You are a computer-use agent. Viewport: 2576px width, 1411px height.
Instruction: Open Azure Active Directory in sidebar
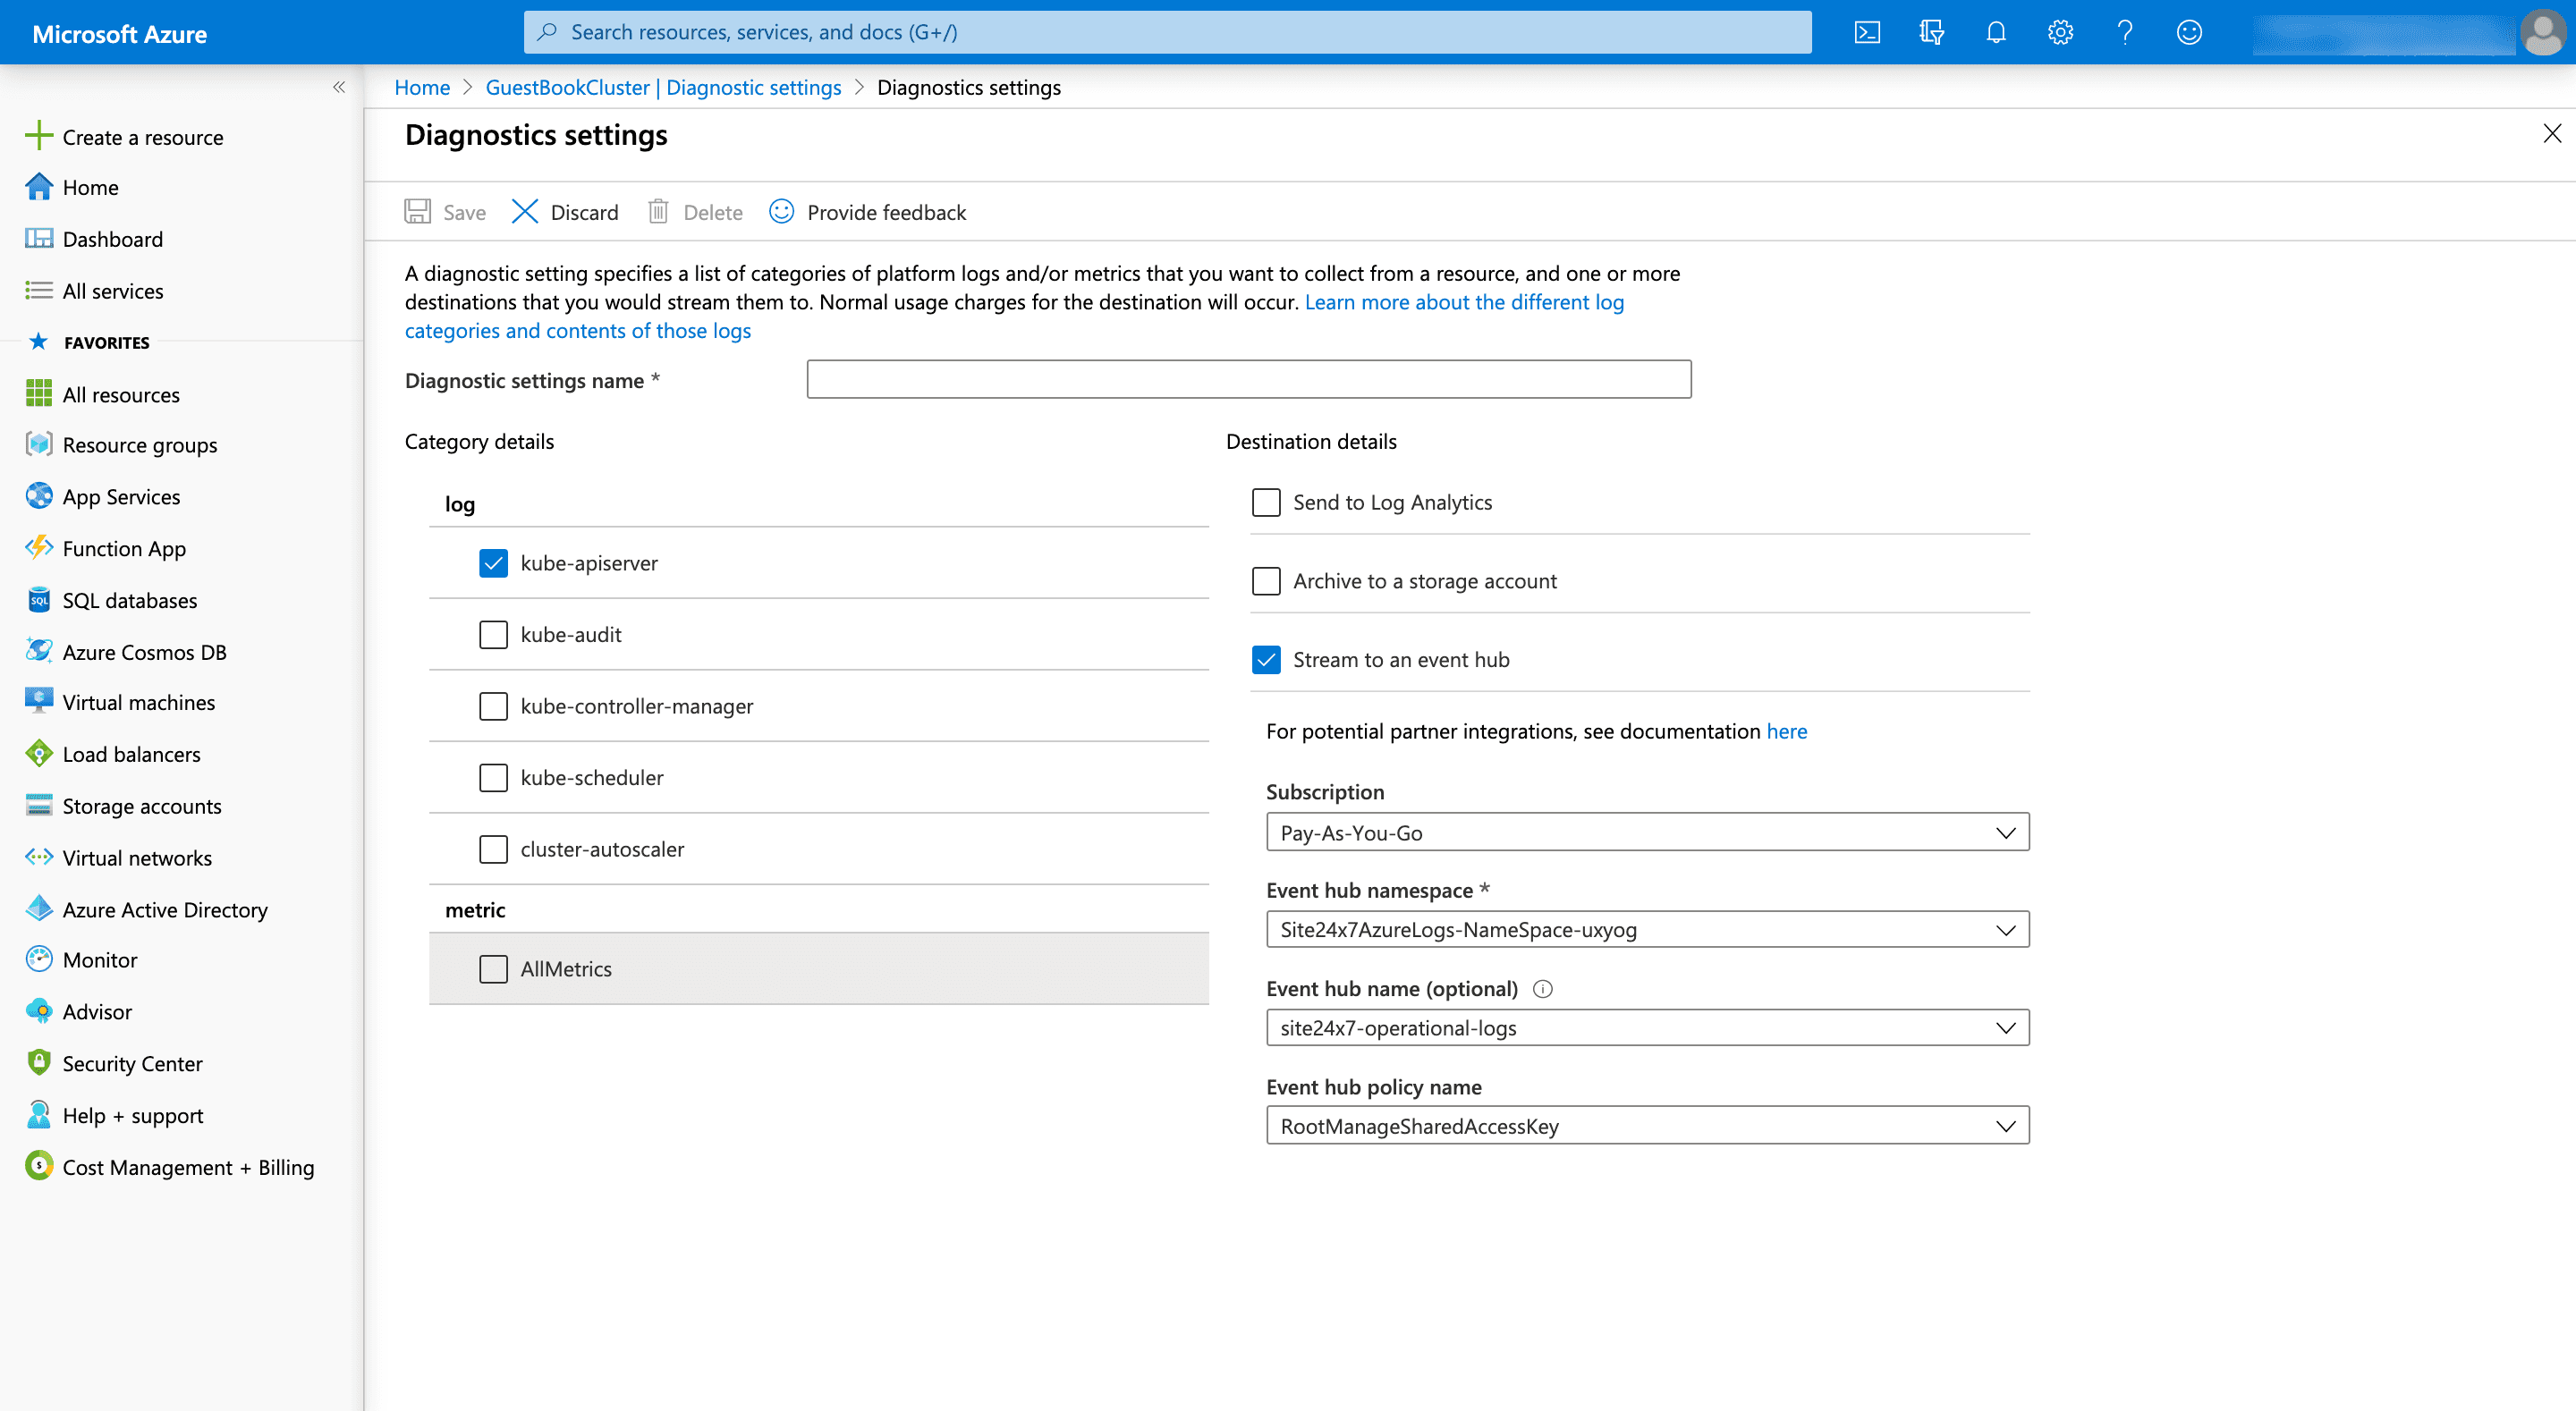[164, 909]
